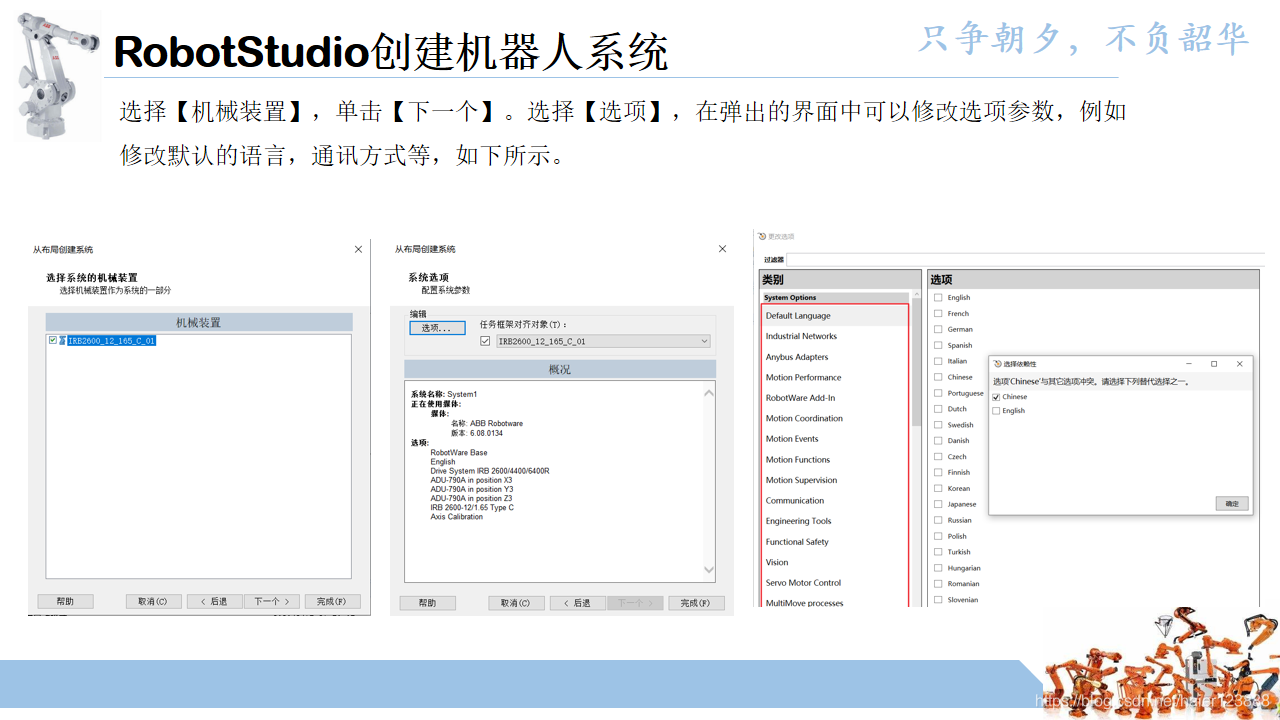Click the robot icon beside IRB2600_12_165_C_01
Image resolution: width=1280 pixels, height=720 pixels.
click(62, 341)
